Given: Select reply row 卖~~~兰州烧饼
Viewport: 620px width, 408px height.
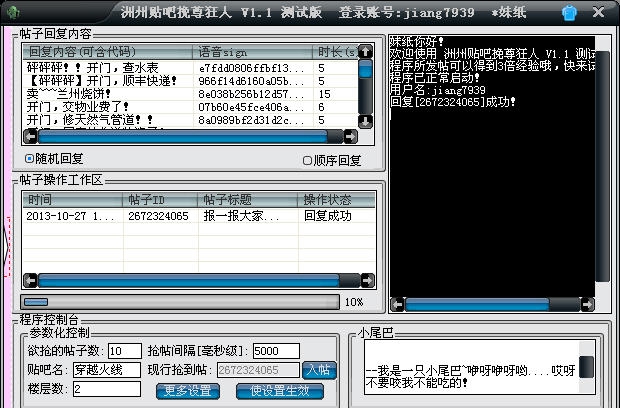Looking at the screenshot, I should tap(69, 94).
